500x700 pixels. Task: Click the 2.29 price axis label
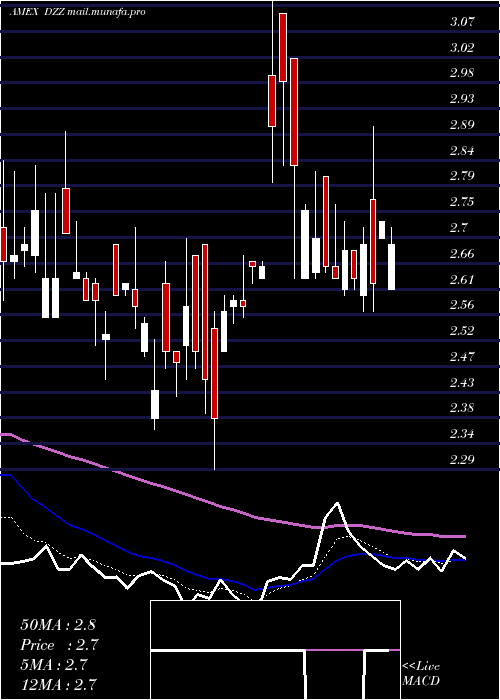tap(462, 459)
